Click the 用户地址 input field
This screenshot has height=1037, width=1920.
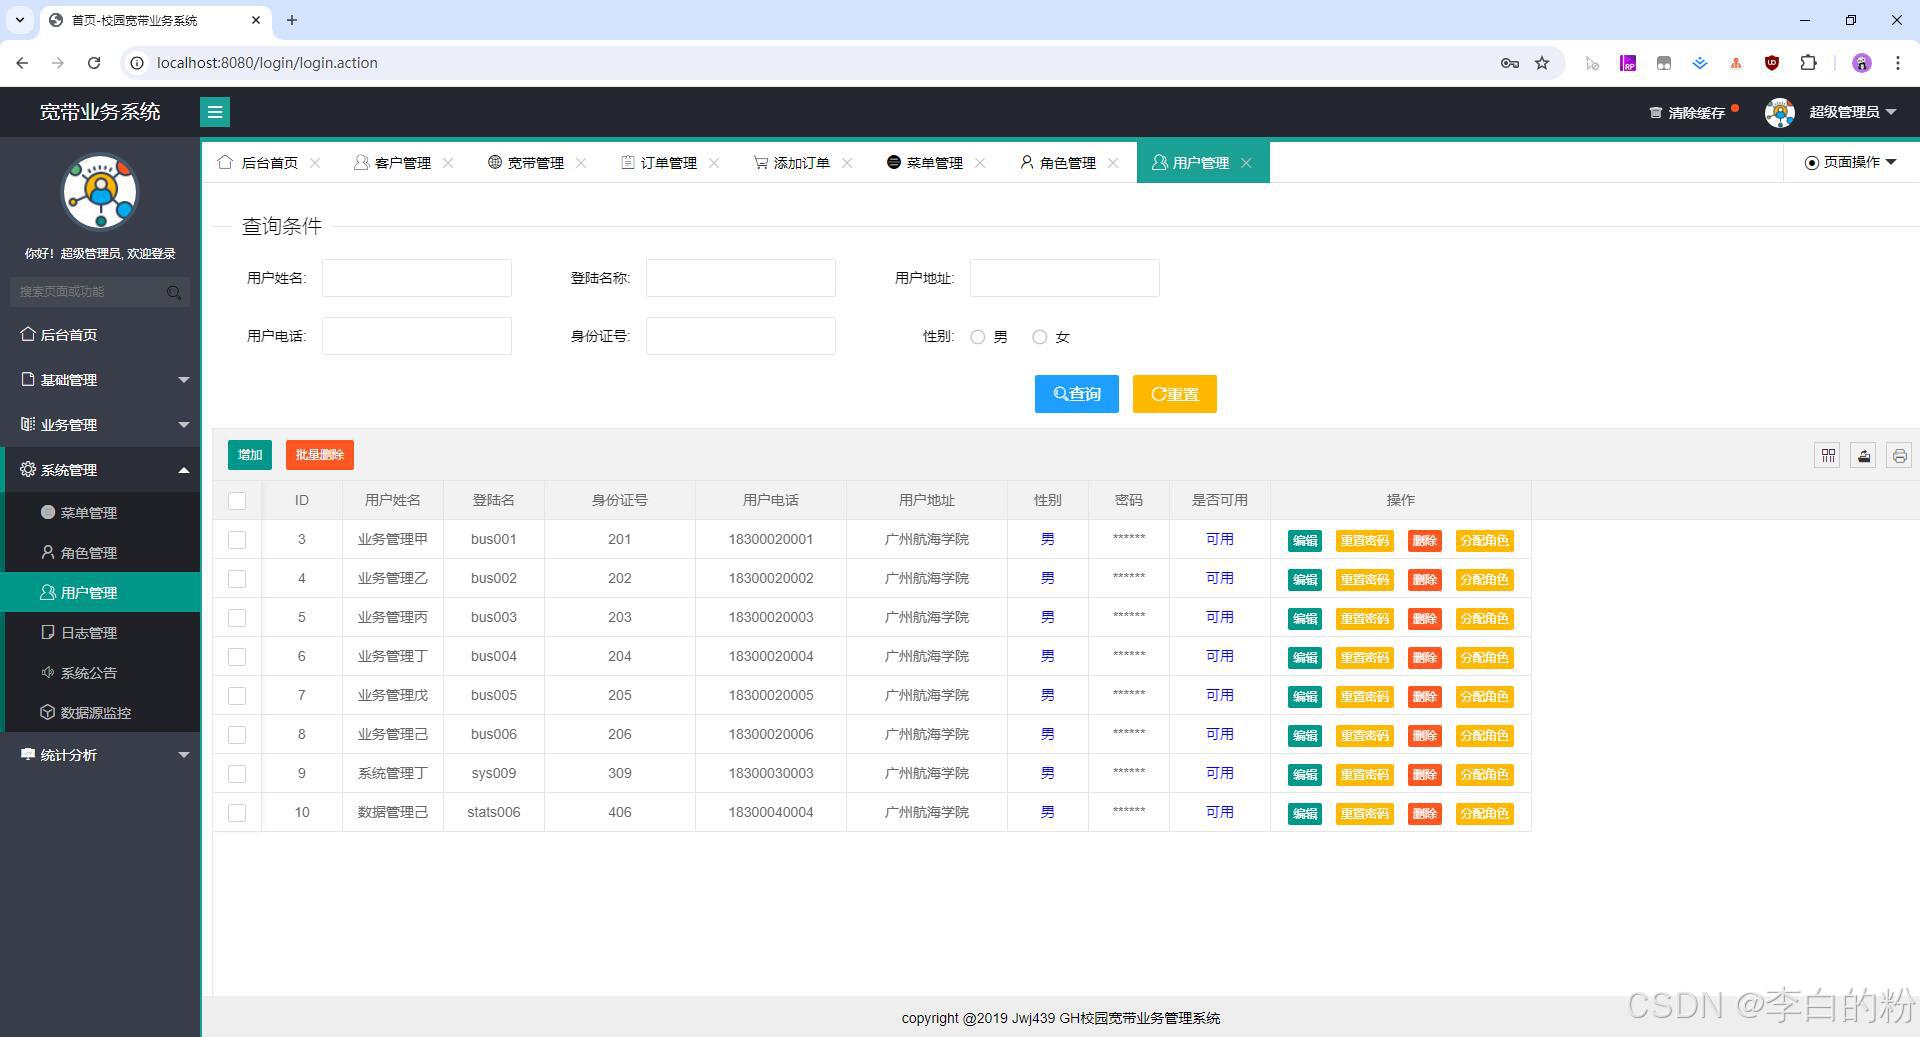tap(1065, 278)
